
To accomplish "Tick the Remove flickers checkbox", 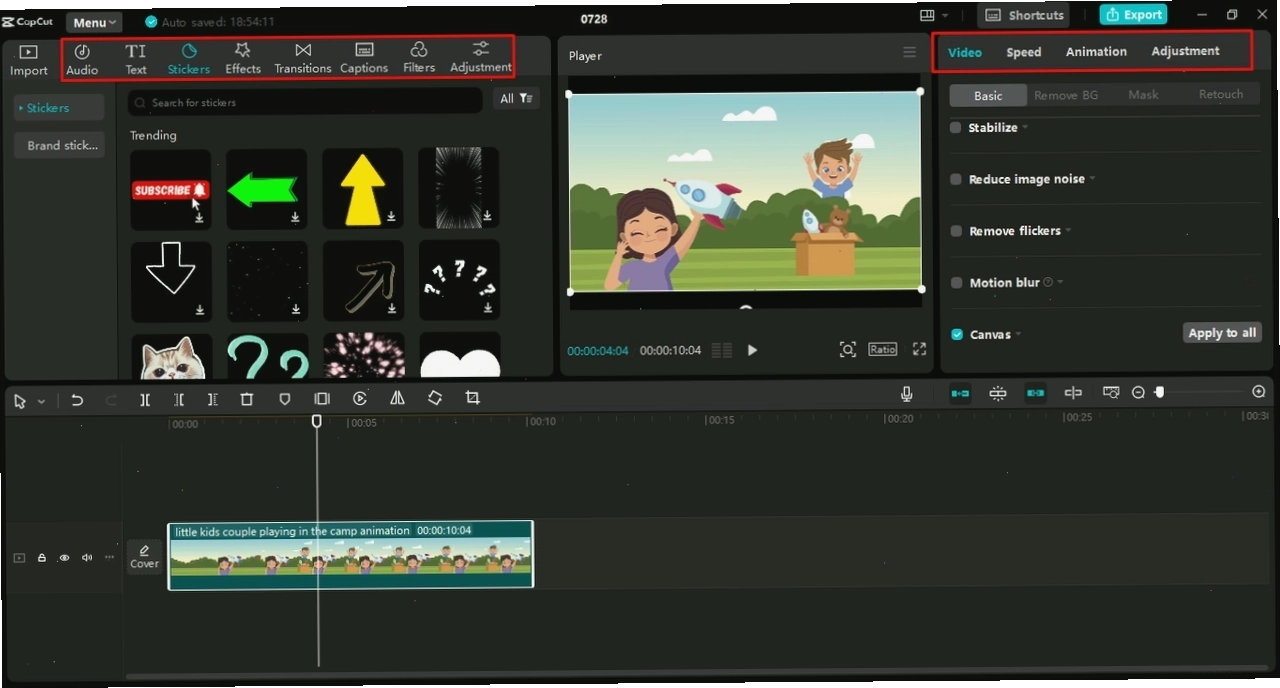I will [x=956, y=231].
